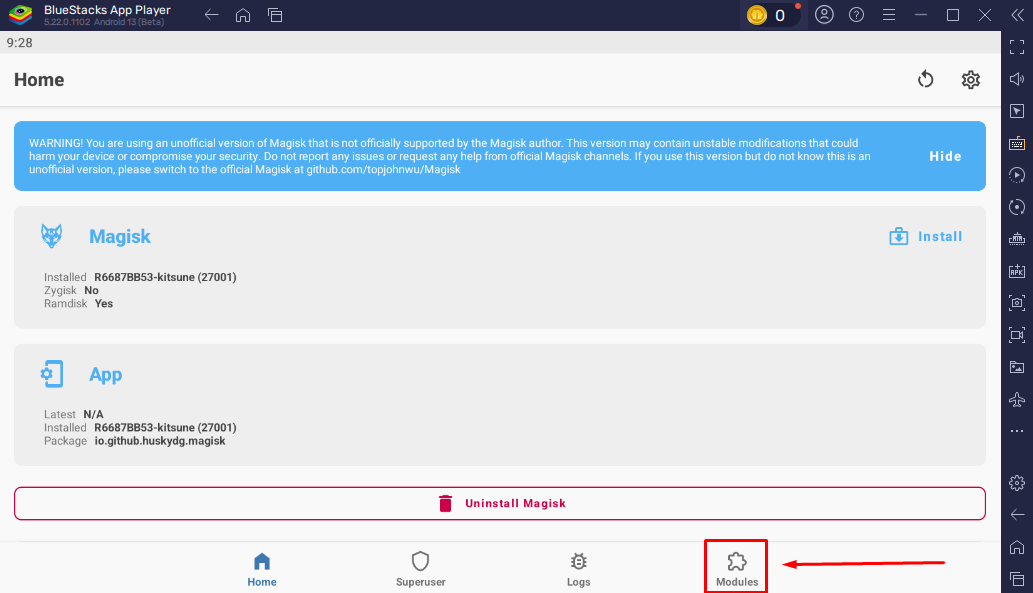The width and height of the screenshot is (1033, 593).
Task: Click the BlueStacks home icon in title bar
Action: coord(243,14)
